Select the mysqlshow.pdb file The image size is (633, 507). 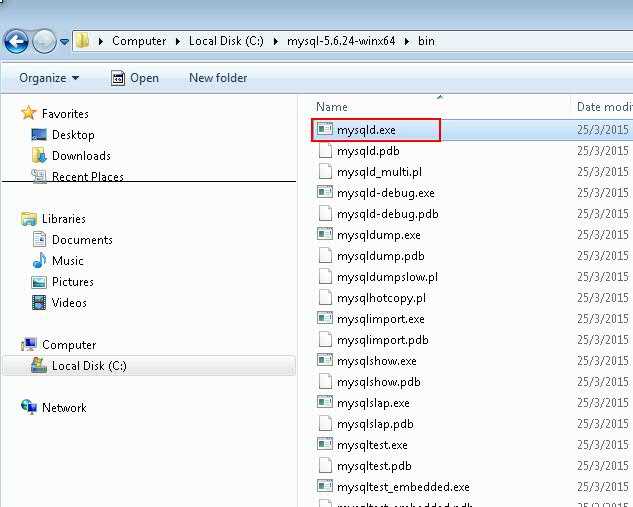(x=379, y=382)
